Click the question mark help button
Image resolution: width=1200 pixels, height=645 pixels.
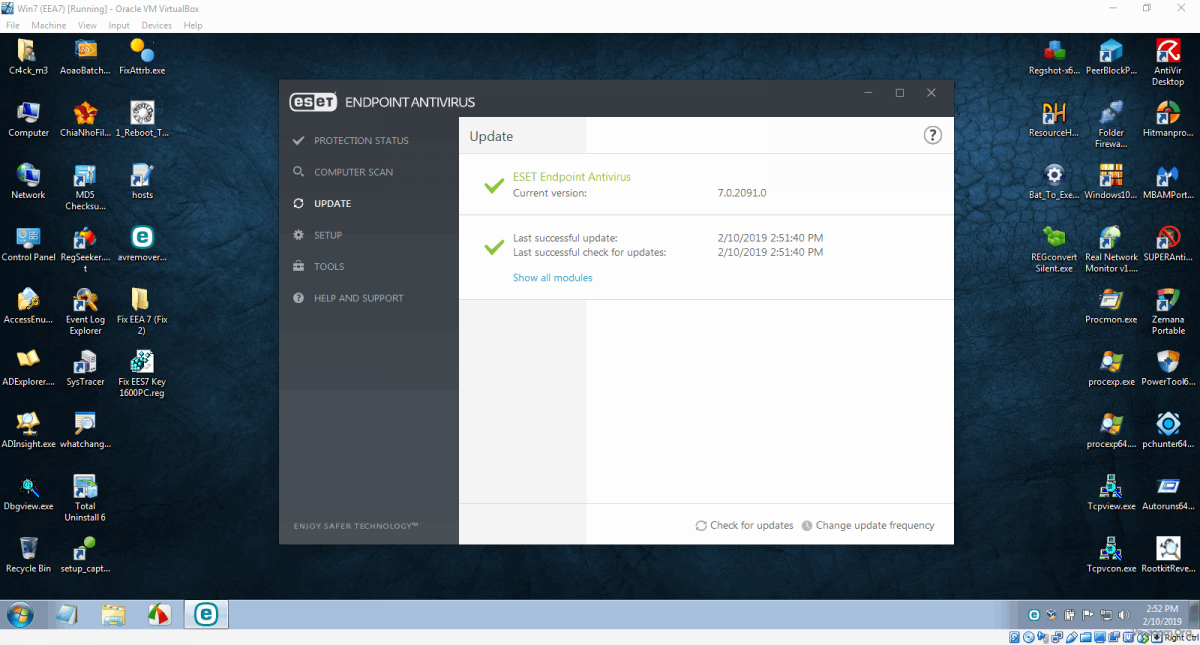click(x=932, y=136)
